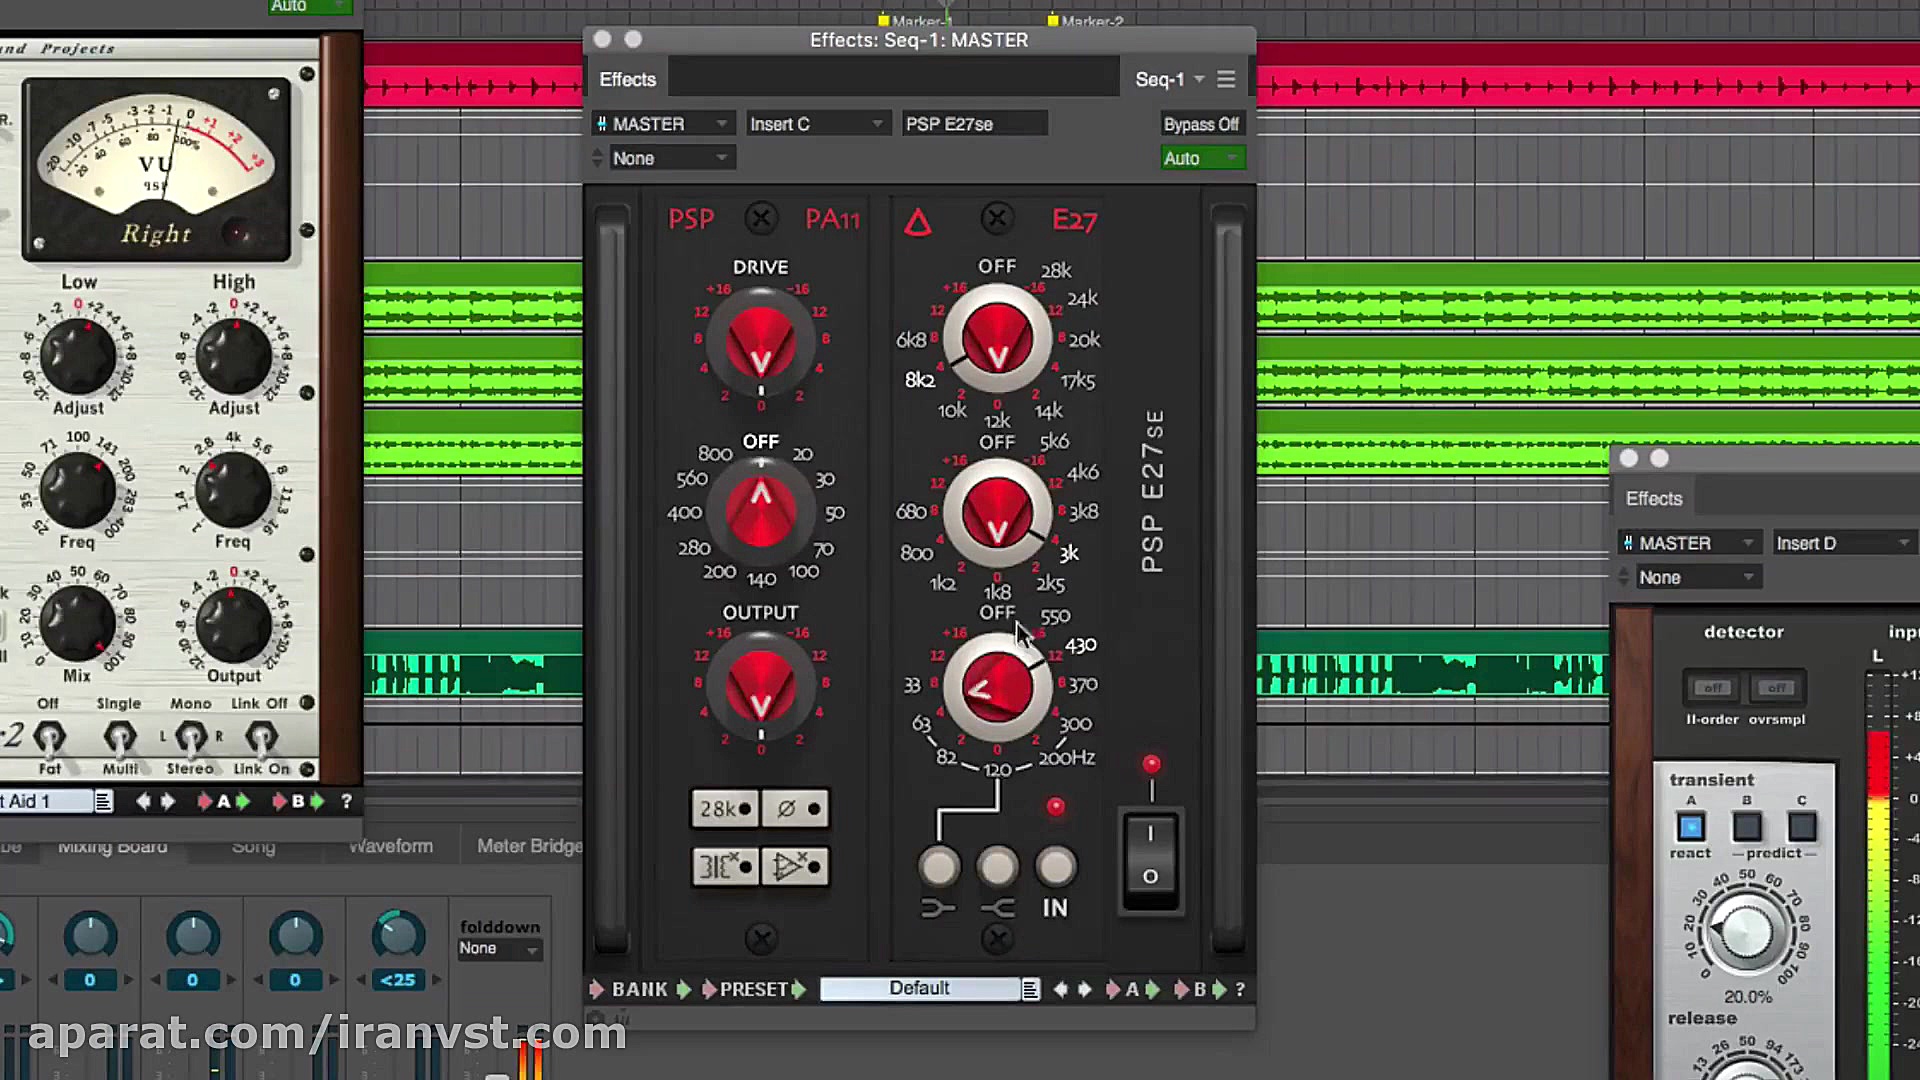
Task: Expand the MASTER channel dropdown
Action: click(x=663, y=124)
